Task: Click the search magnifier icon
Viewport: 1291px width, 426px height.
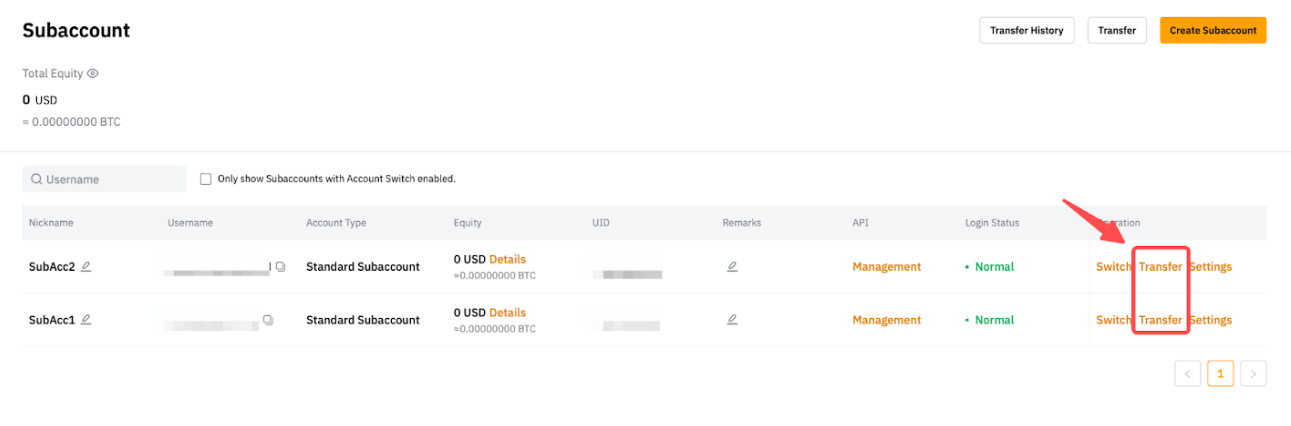Action: 36,179
